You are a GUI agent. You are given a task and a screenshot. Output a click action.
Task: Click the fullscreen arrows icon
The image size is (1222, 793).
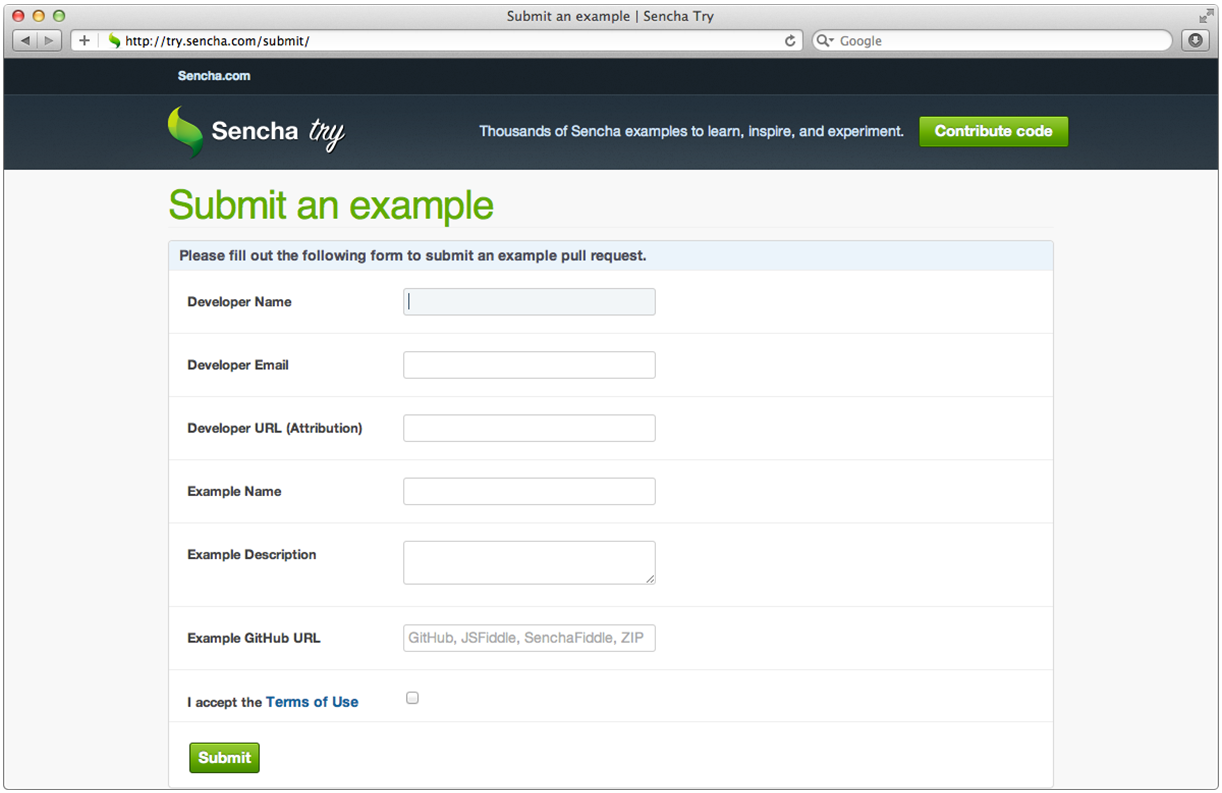pyautogui.click(x=1206, y=16)
